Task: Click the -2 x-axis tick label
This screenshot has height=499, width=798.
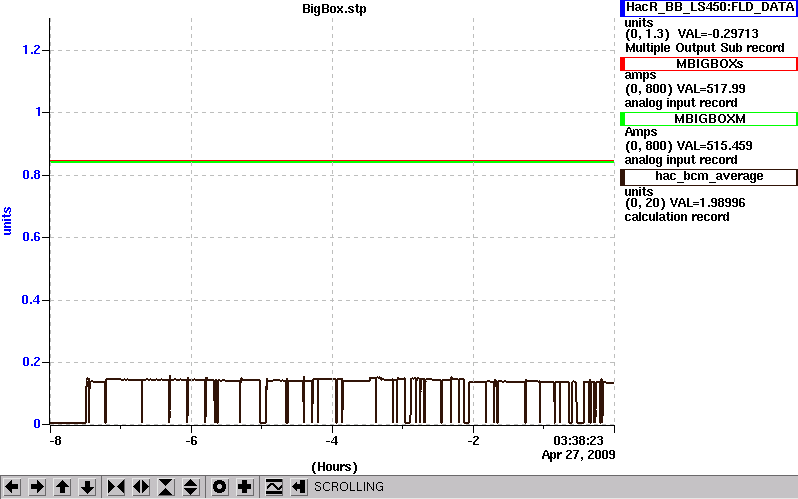Action: [473, 440]
